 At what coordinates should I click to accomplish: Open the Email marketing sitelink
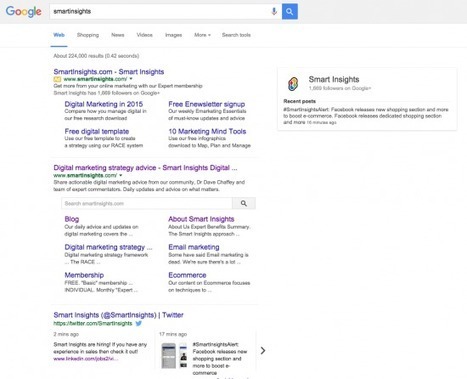194,247
